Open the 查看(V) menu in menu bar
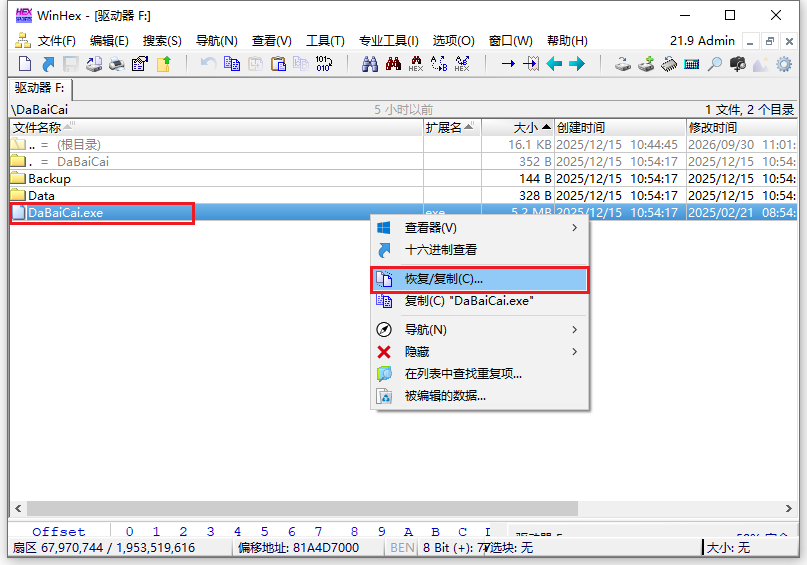807x565 pixels. pos(271,41)
